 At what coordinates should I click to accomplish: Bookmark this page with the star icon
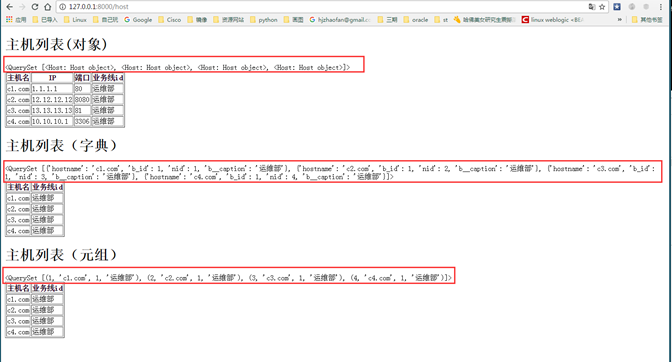602,7
